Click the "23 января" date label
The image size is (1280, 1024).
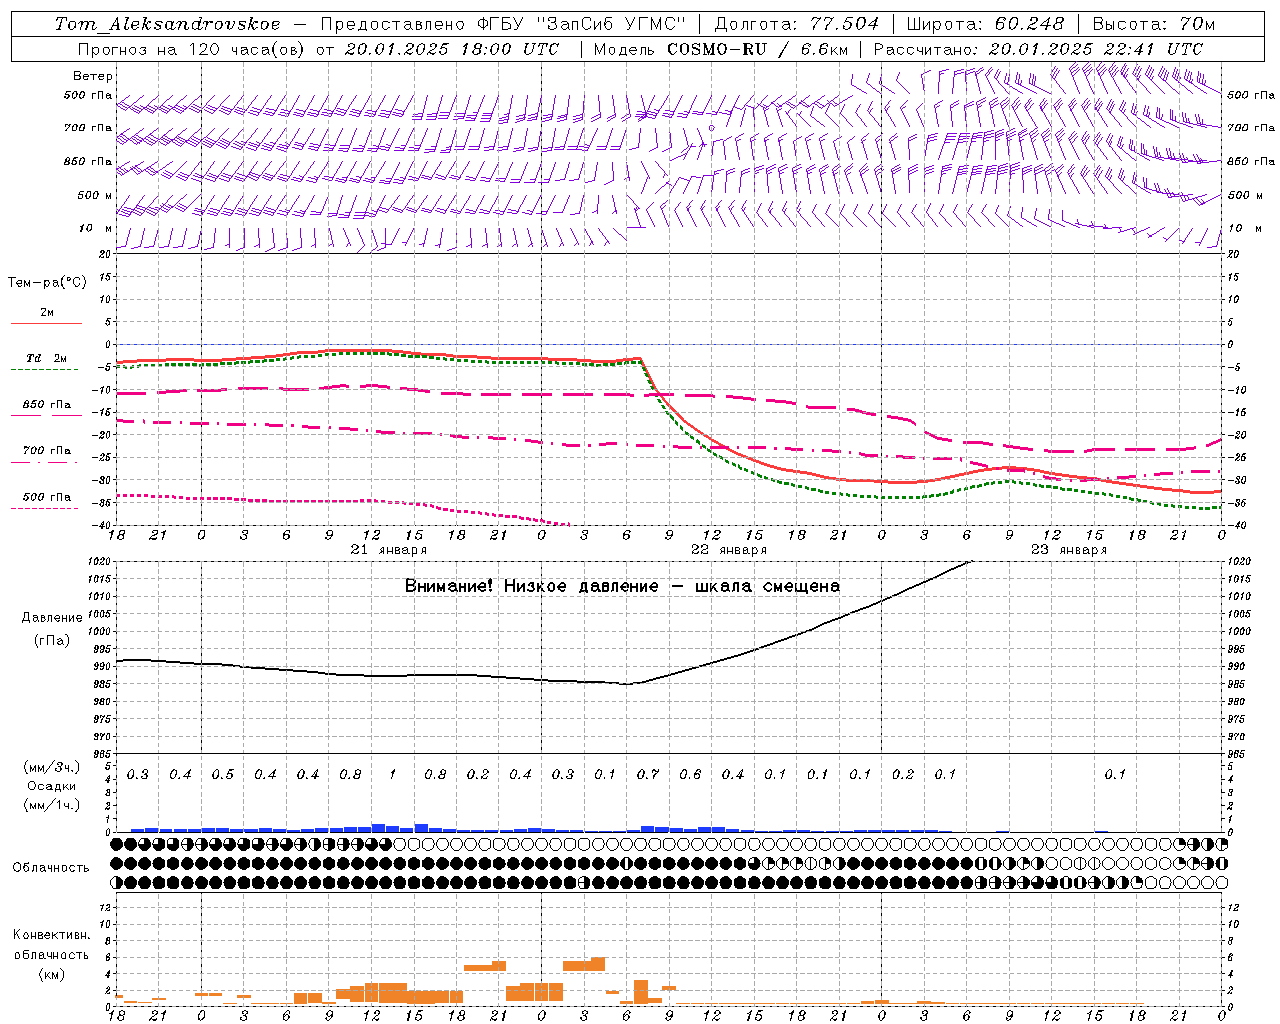[1069, 550]
